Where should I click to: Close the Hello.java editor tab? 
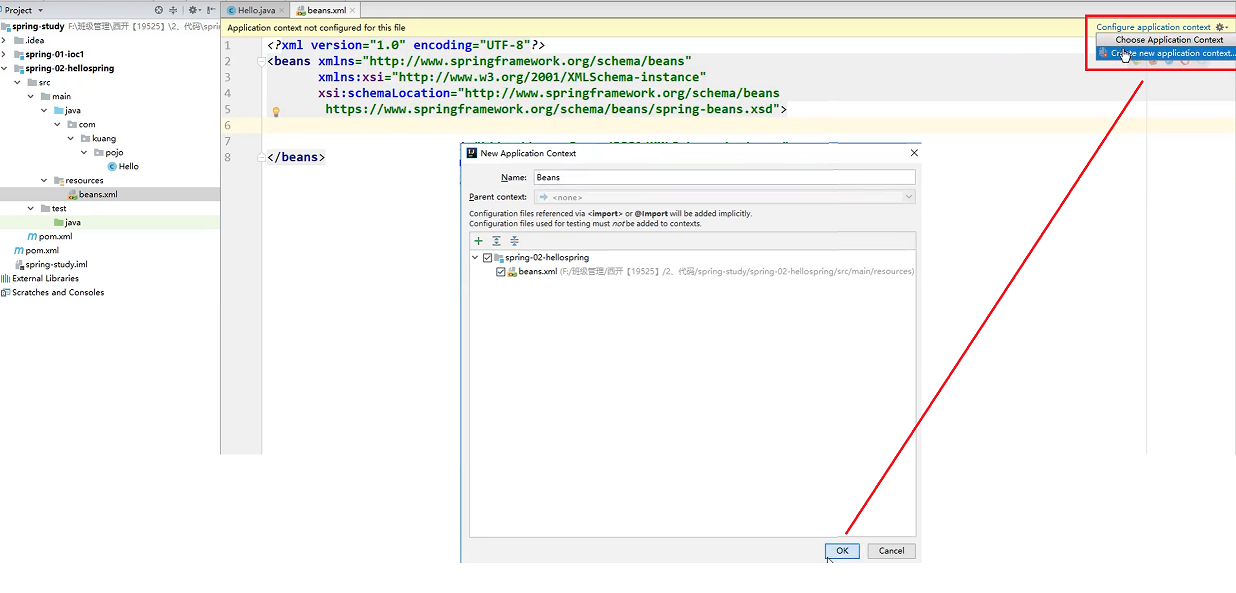coord(282,10)
